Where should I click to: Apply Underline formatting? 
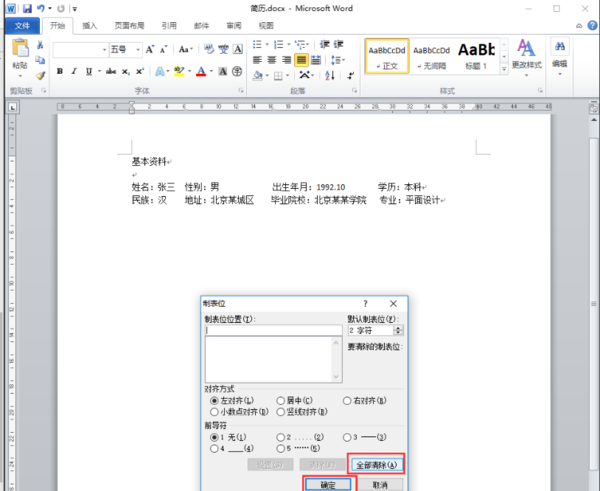tap(89, 71)
